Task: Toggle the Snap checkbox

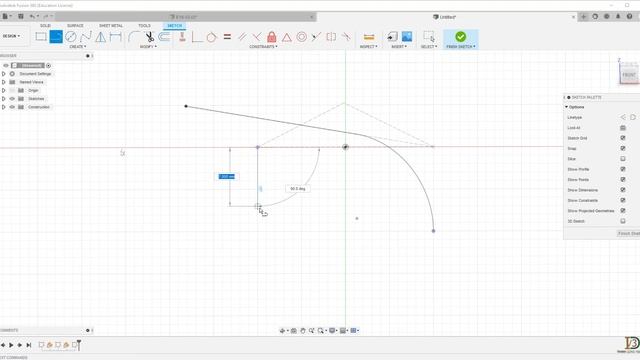Action: [623, 148]
